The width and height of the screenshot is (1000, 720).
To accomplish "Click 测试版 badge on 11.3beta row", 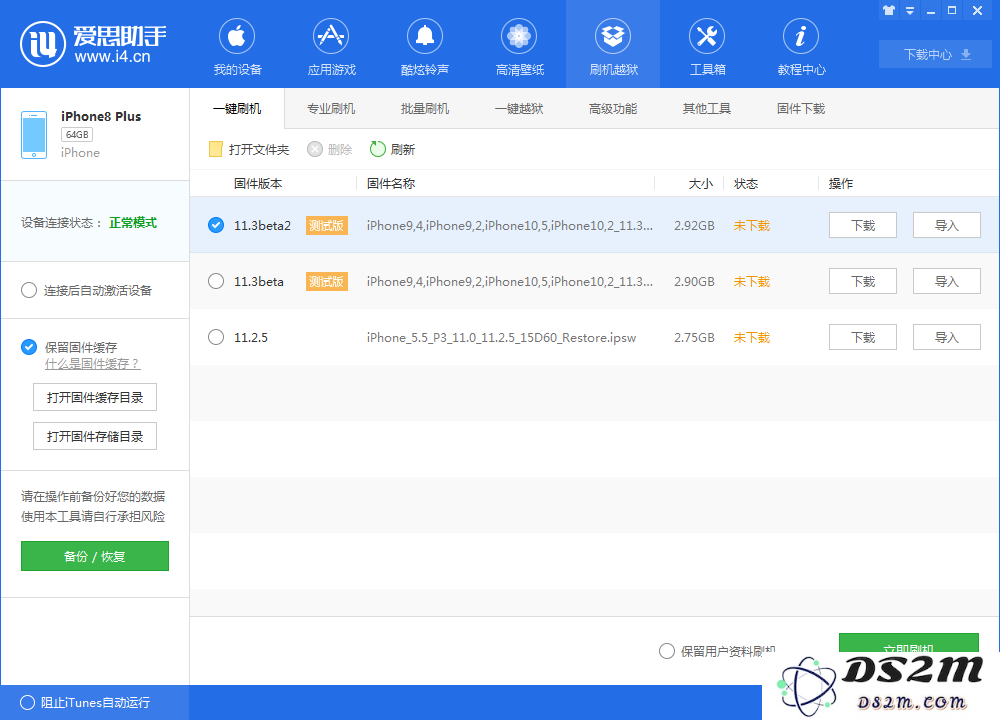I will [x=327, y=281].
